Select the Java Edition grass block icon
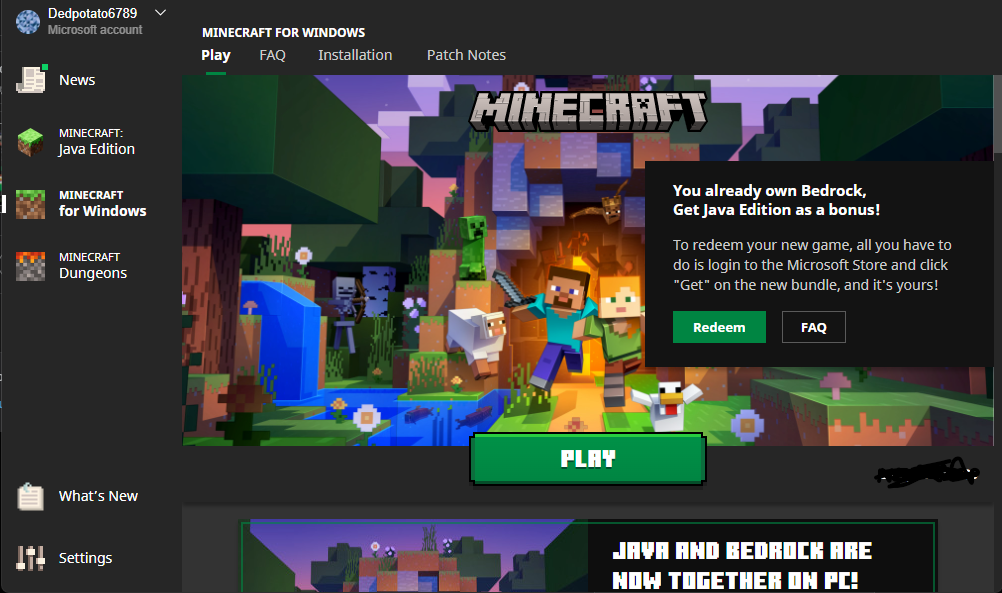Image resolution: width=1002 pixels, height=593 pixels. 31,142
